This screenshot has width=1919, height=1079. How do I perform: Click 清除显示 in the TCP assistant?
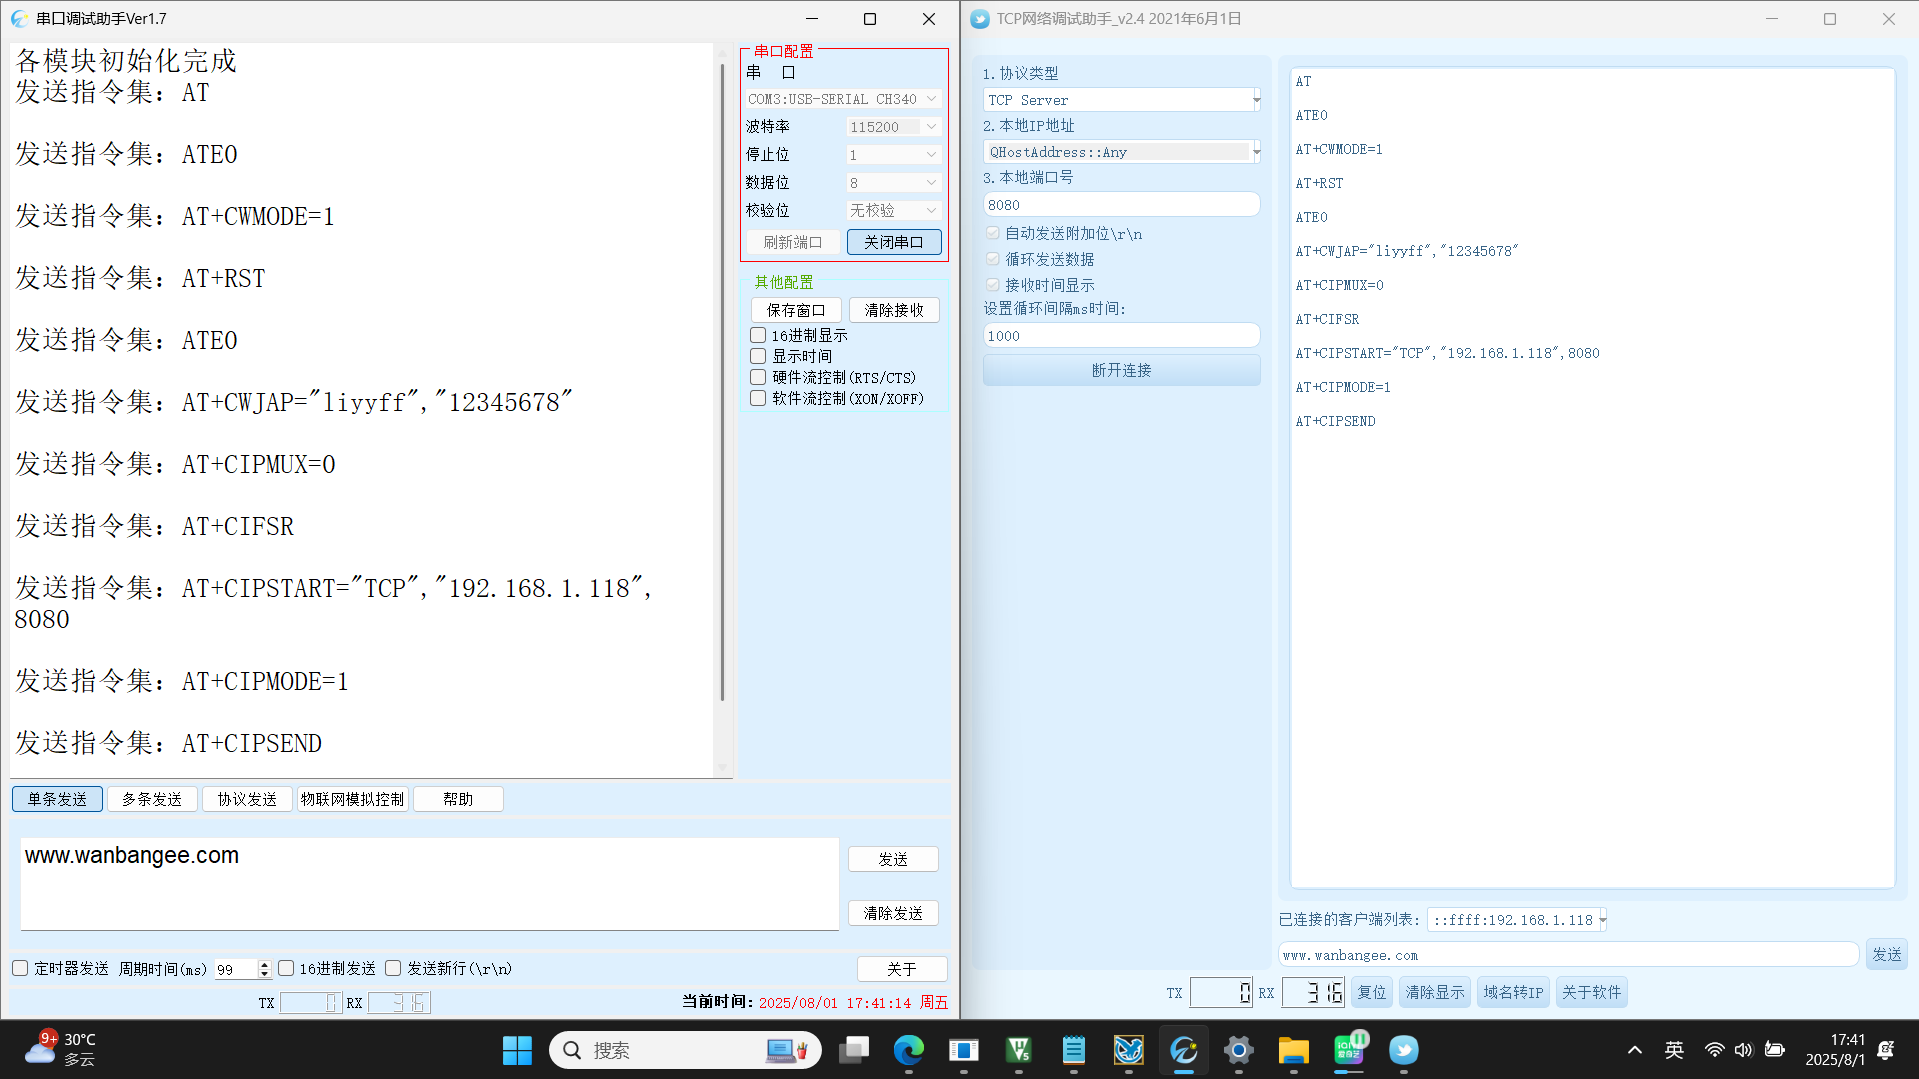1435,992
